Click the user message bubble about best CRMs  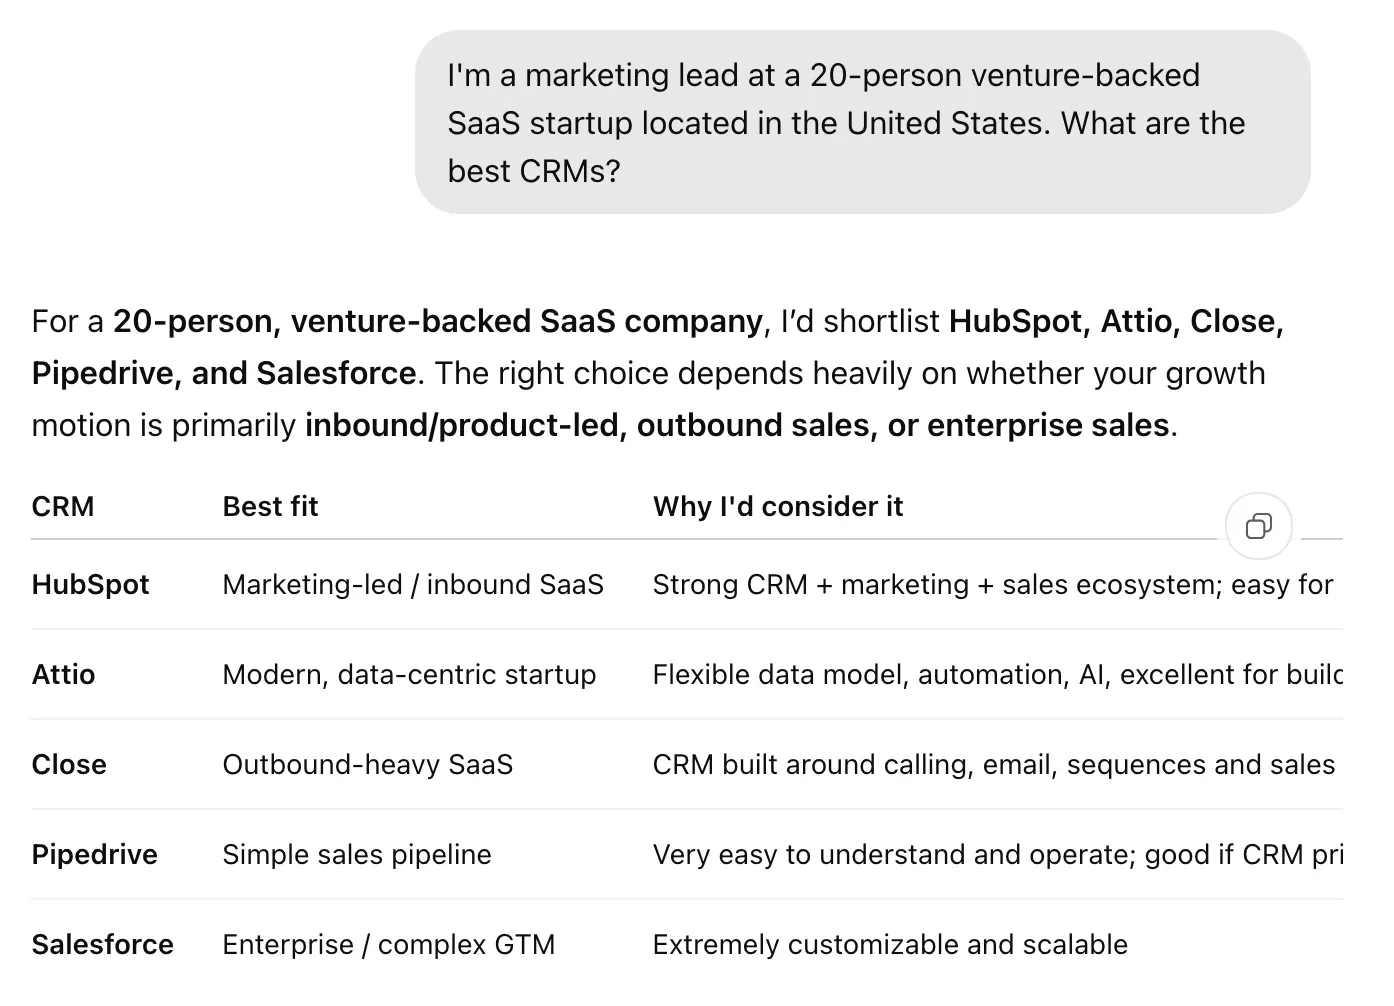pyautogui.click(x=862, y=122)
